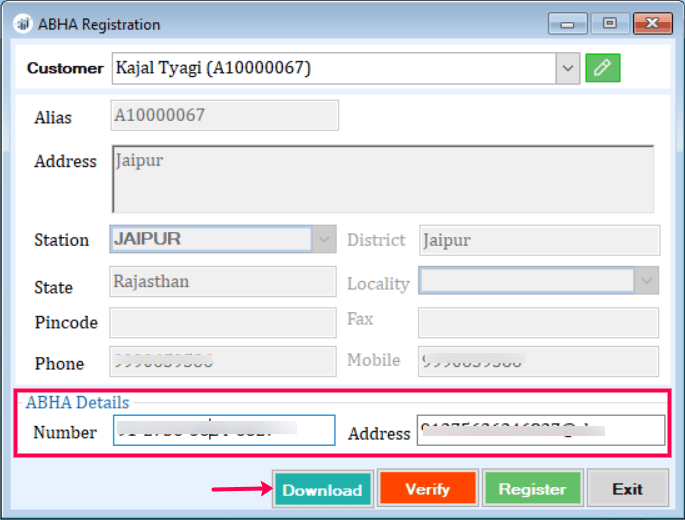
Task: Click the Mobile label
Action: 374,360
